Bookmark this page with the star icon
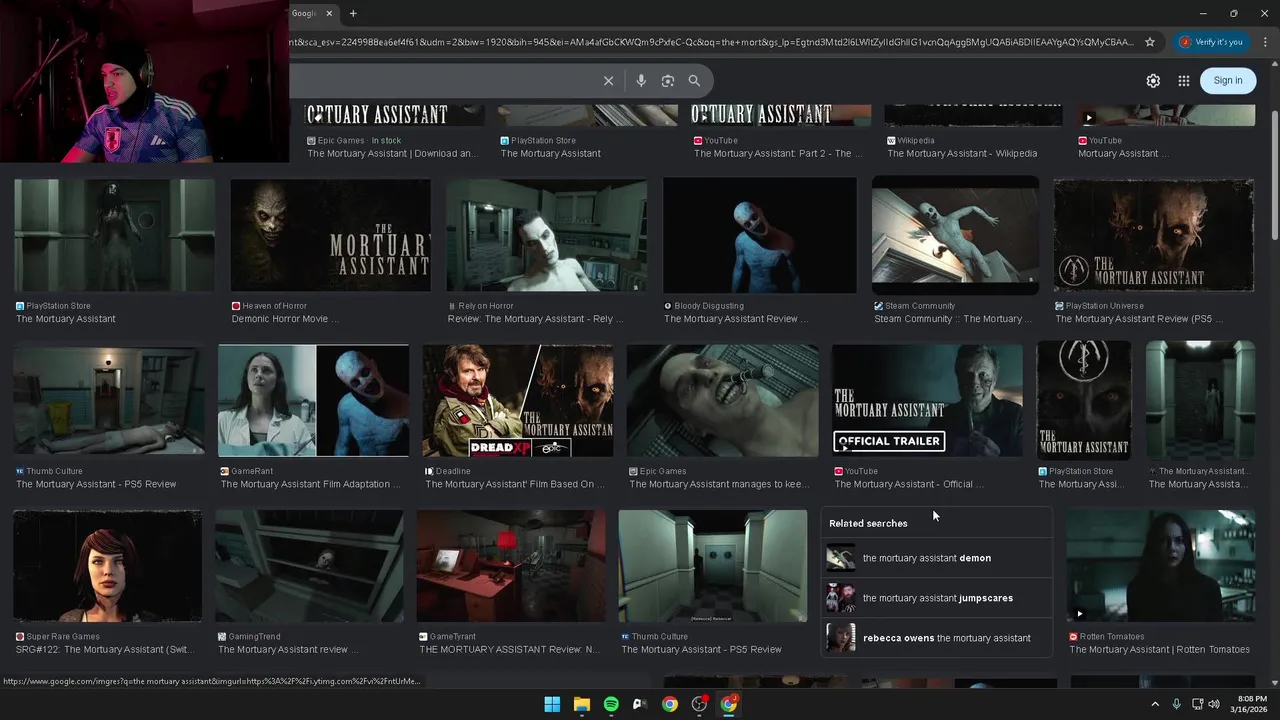1280x720 pixels. [x=1150, y=42]
